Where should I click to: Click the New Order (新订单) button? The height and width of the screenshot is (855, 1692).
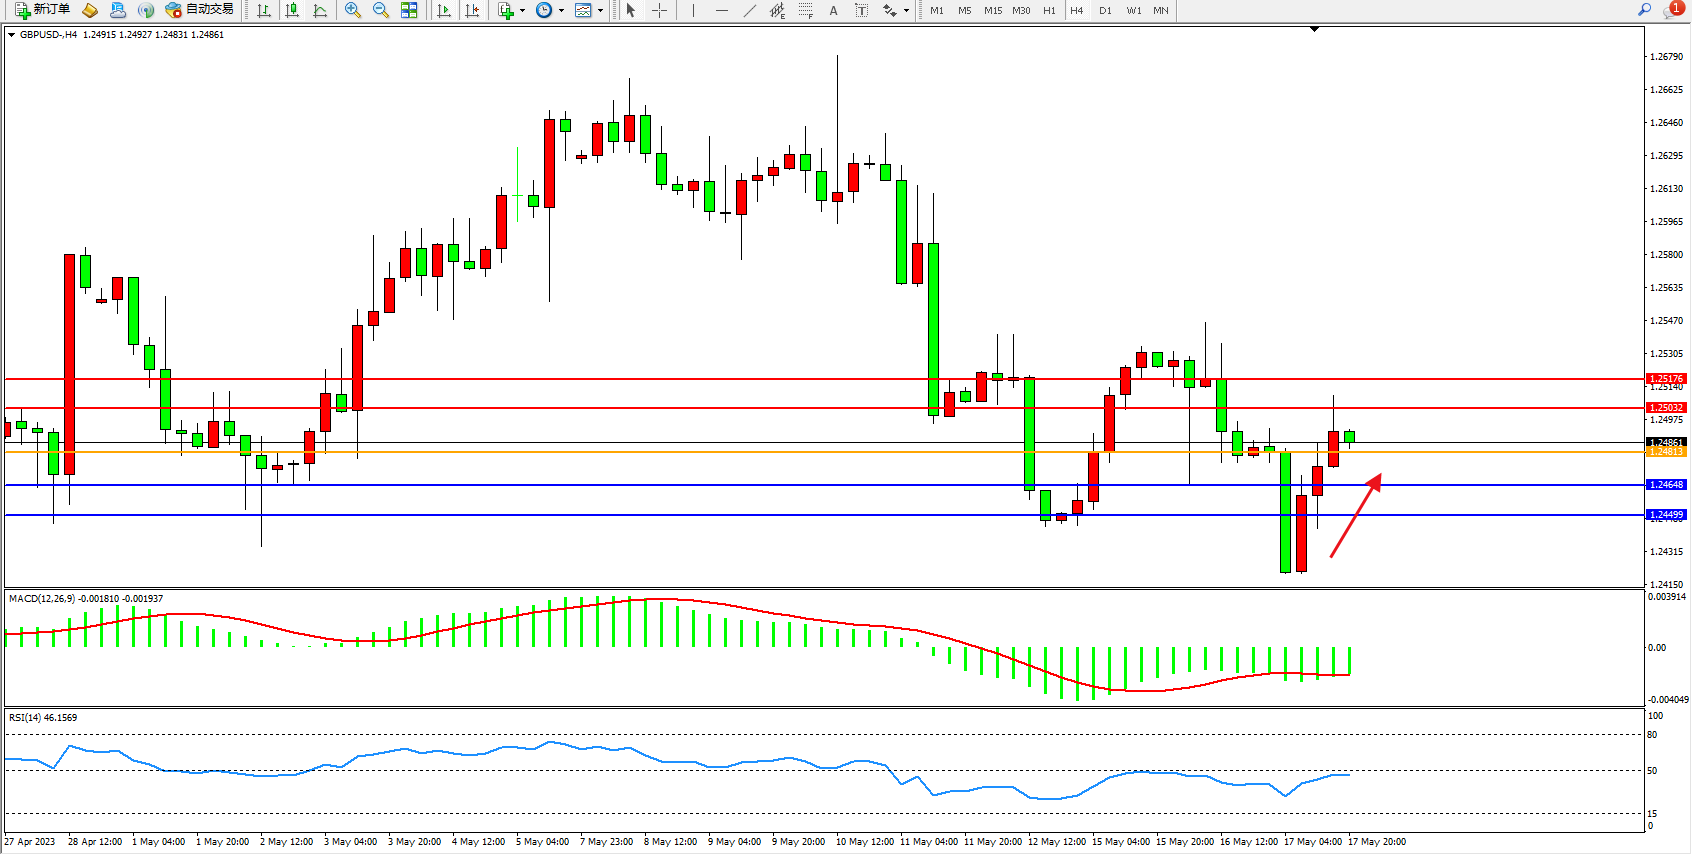[x=42, y=10]
